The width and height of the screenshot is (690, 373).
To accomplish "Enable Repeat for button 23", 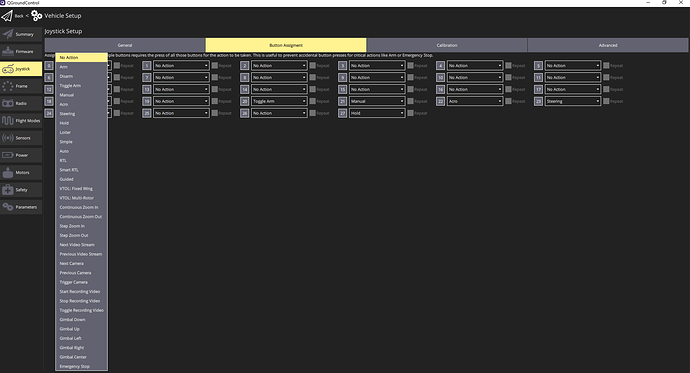I will (x=606, y=101).
